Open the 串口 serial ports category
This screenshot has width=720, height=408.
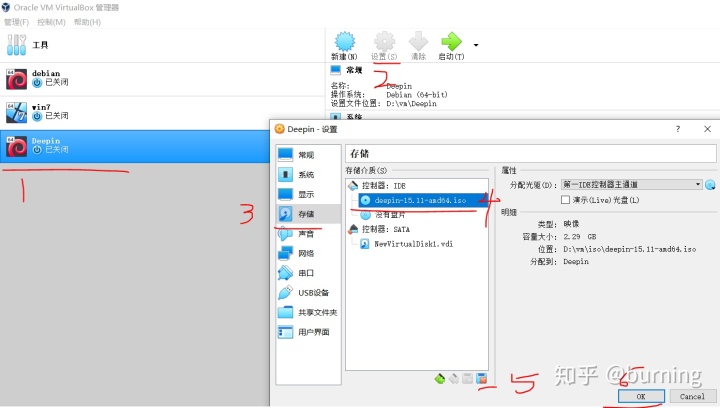(309, 273)
